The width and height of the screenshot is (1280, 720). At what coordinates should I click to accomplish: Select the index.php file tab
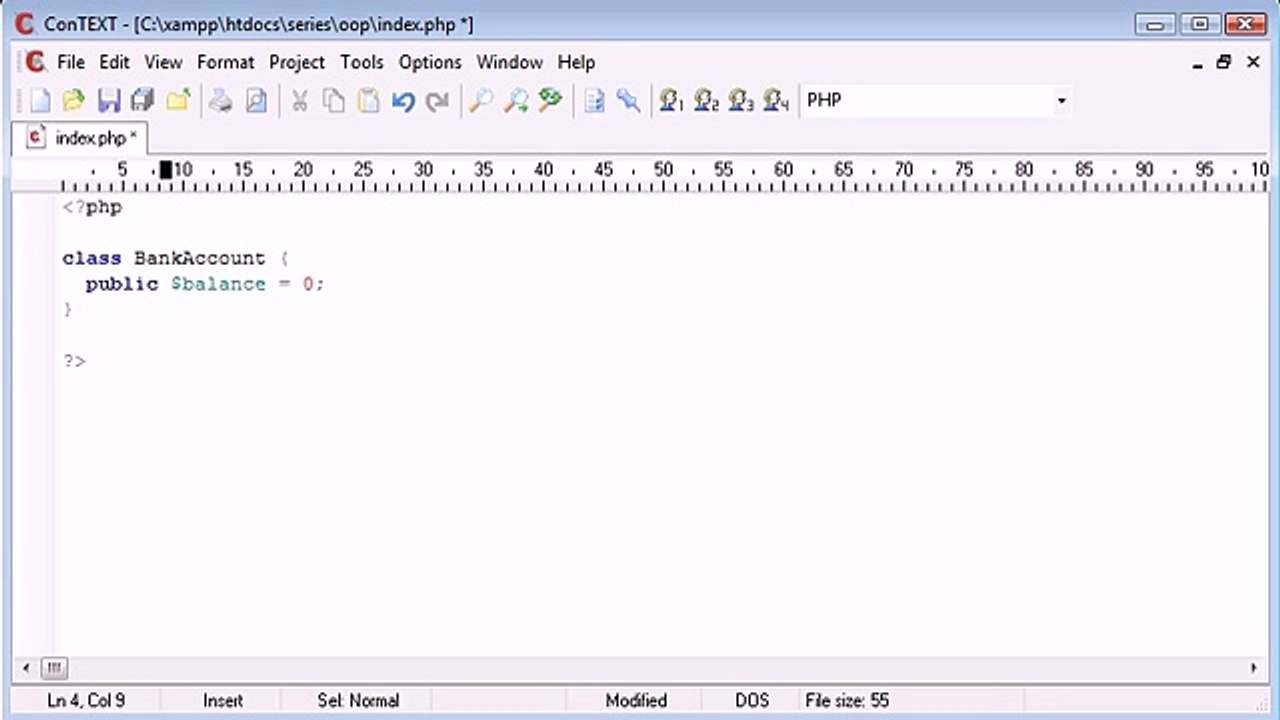point(80,138)
